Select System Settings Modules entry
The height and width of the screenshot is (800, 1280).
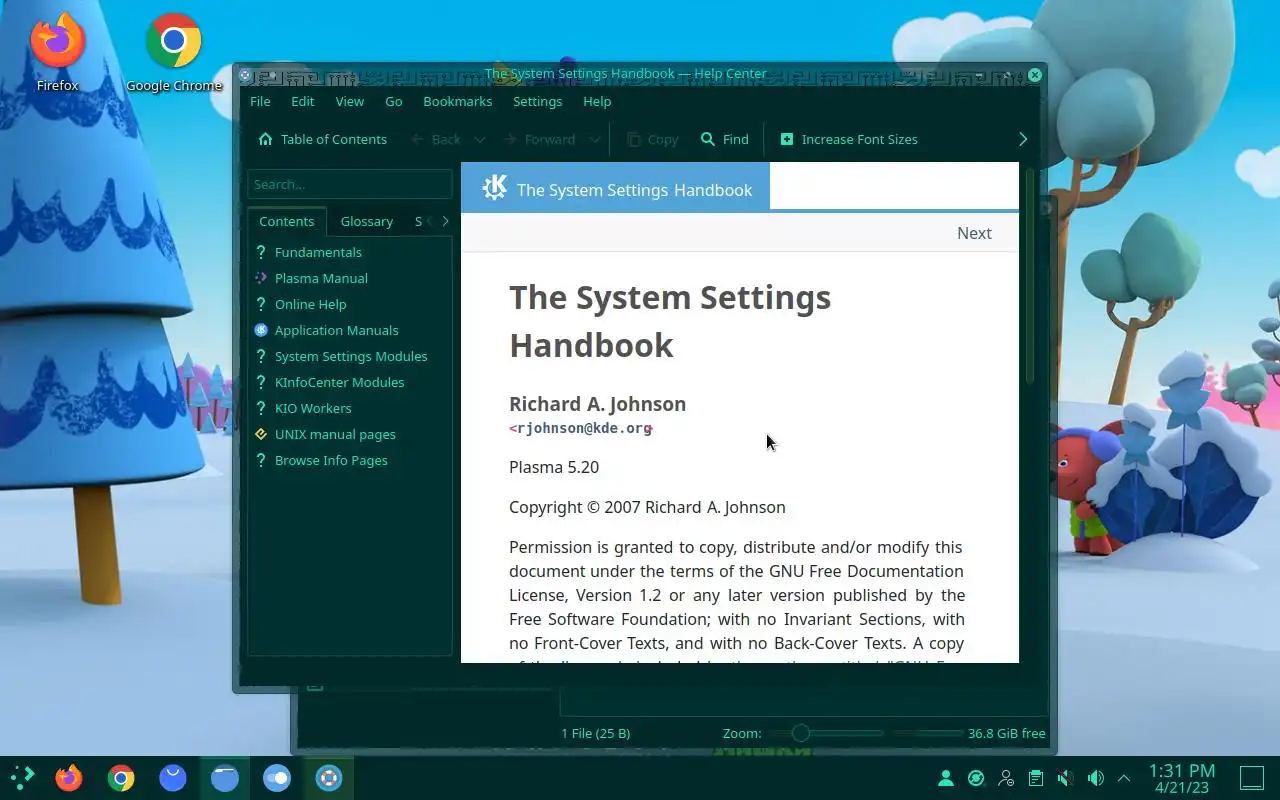(351, 356)
